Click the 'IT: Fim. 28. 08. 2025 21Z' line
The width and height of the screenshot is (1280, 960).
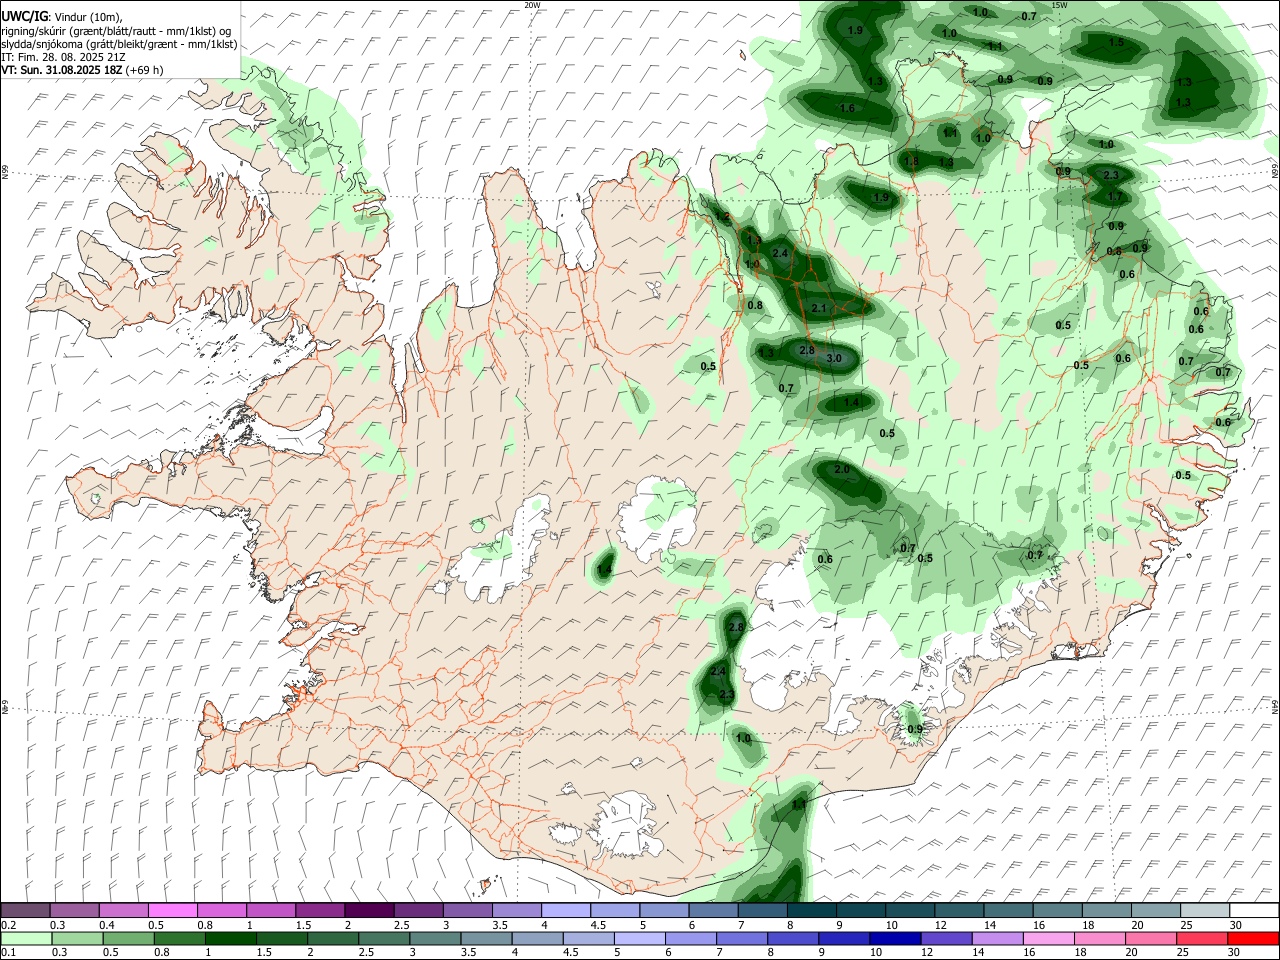pyautogui.click(x=64, y=57)
